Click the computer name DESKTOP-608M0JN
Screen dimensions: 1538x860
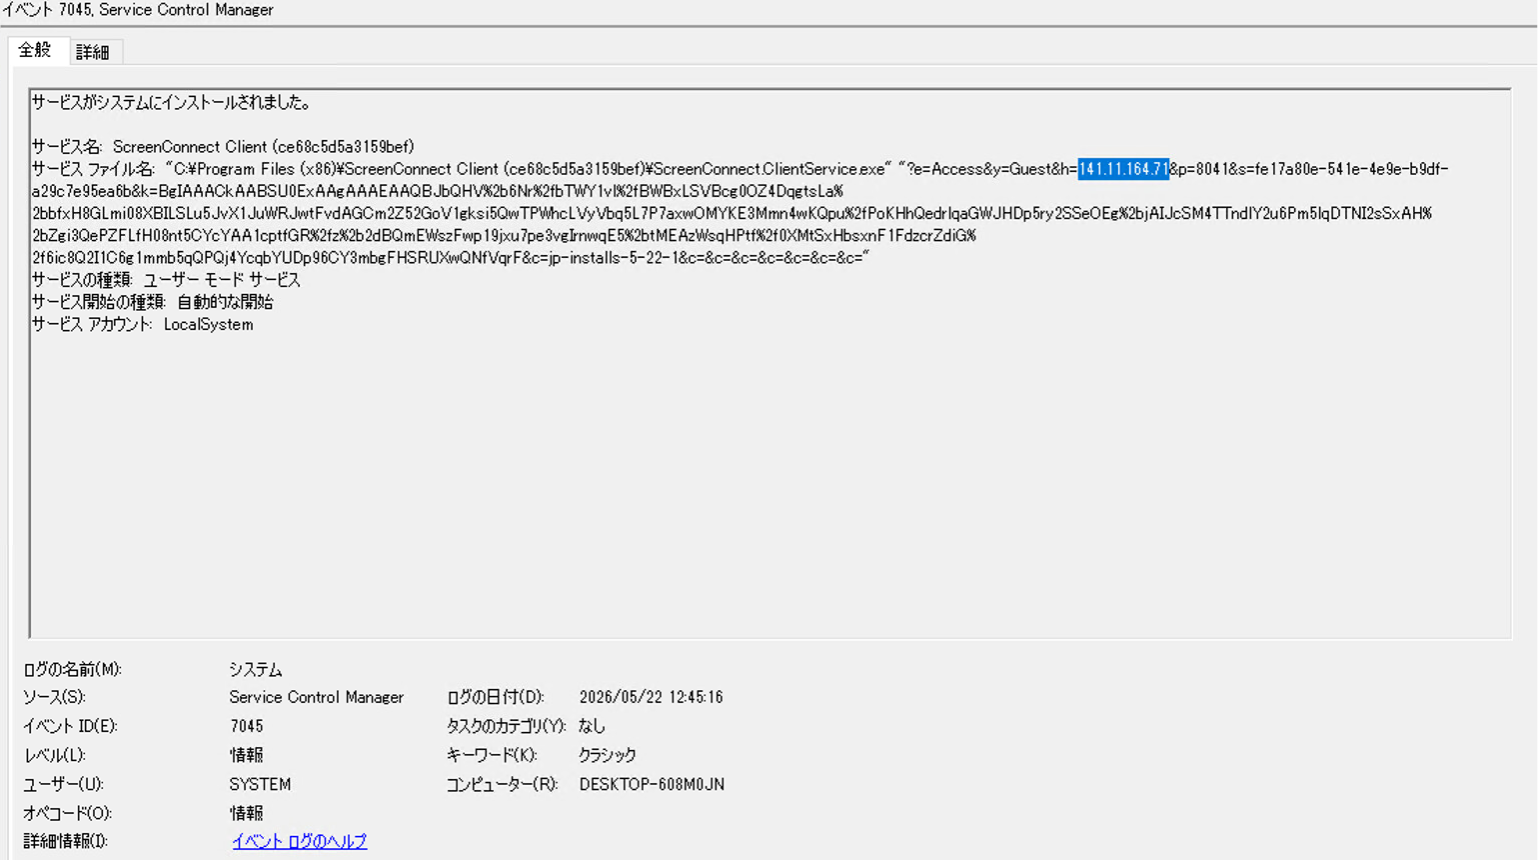click(x=652, y=784)
